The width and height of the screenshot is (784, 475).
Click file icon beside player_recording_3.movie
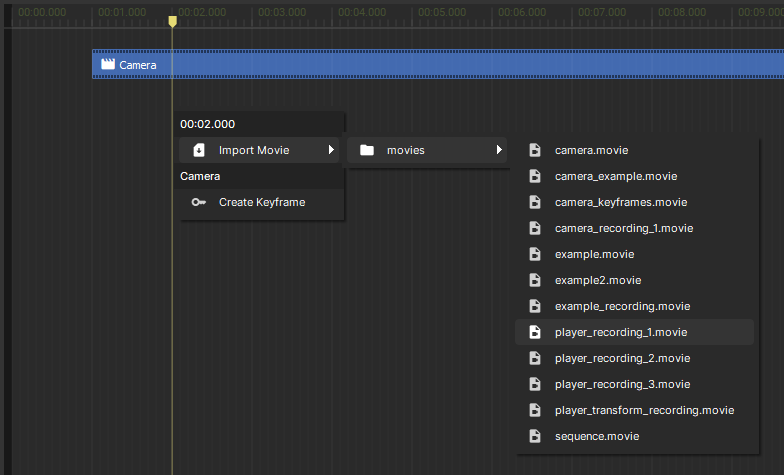534,384
